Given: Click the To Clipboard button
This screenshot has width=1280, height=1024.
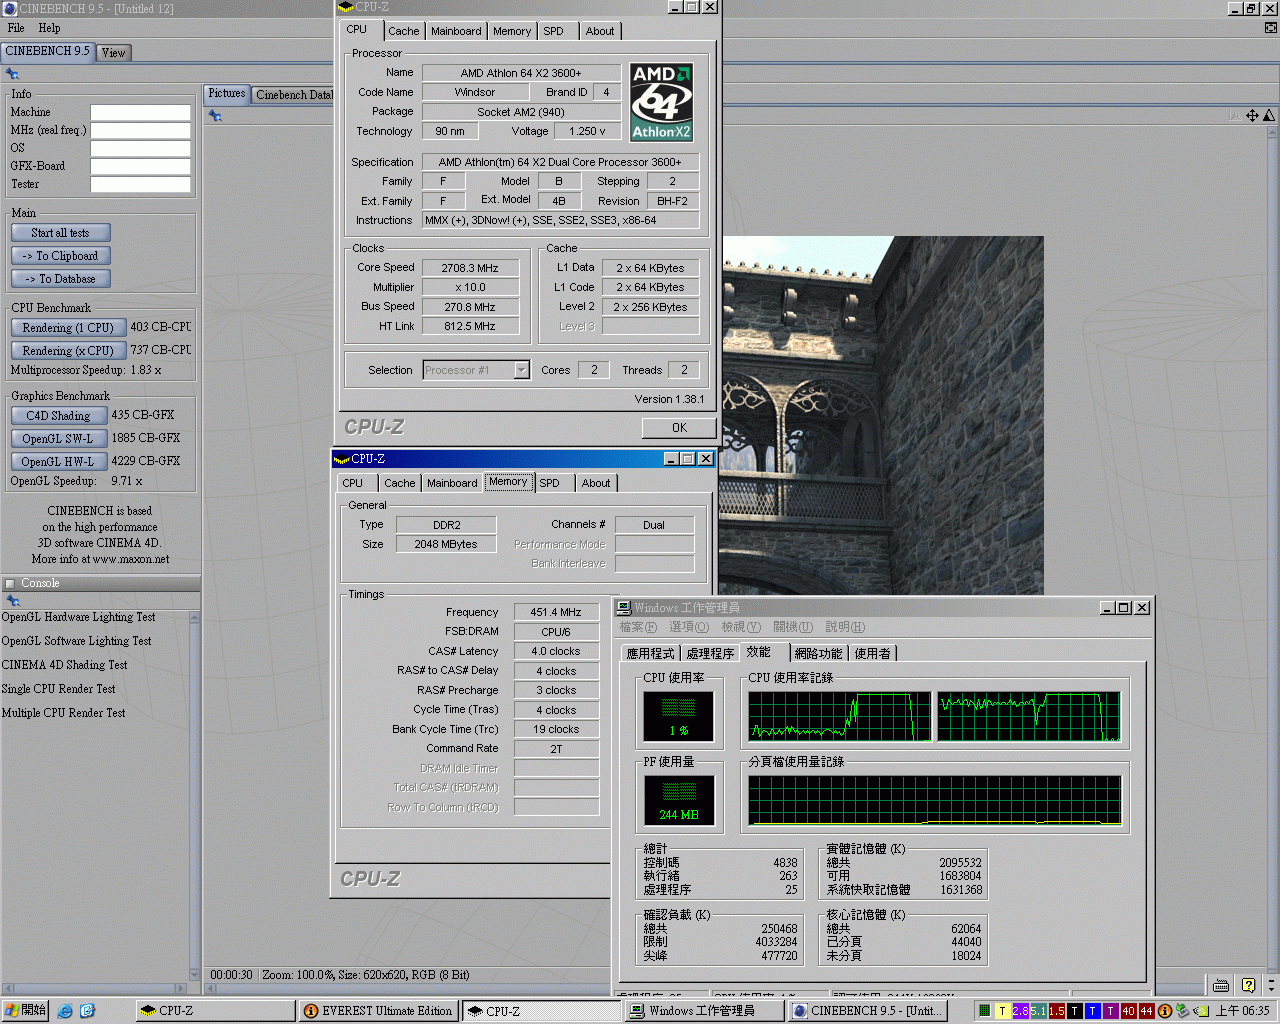Looking at the screenshot, I should pos(60,256).
